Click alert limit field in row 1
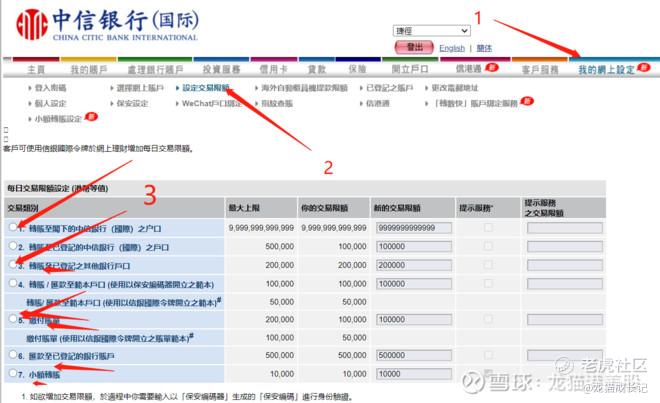Image resolution: width=660 pixels, height=403 pixels. pos(564,228)
